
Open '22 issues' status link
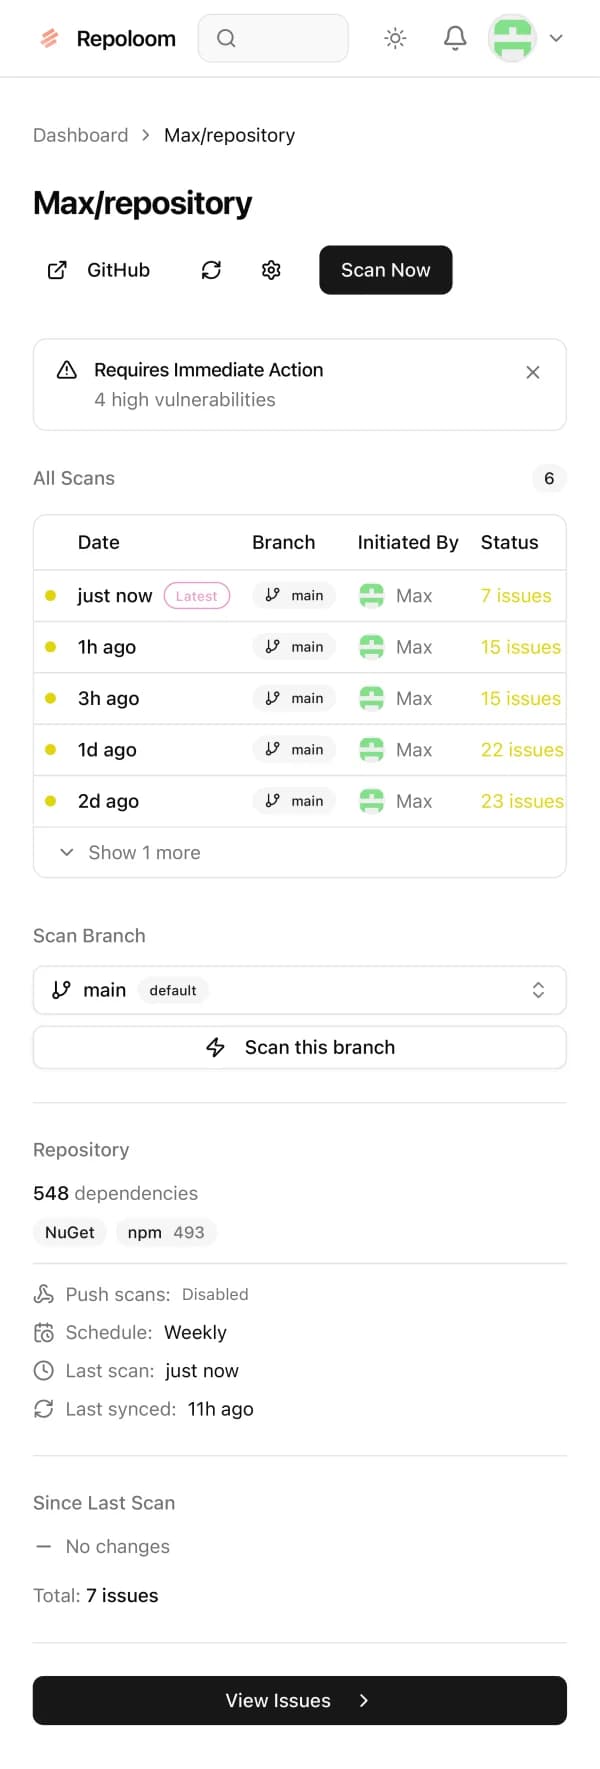point(522,750)
